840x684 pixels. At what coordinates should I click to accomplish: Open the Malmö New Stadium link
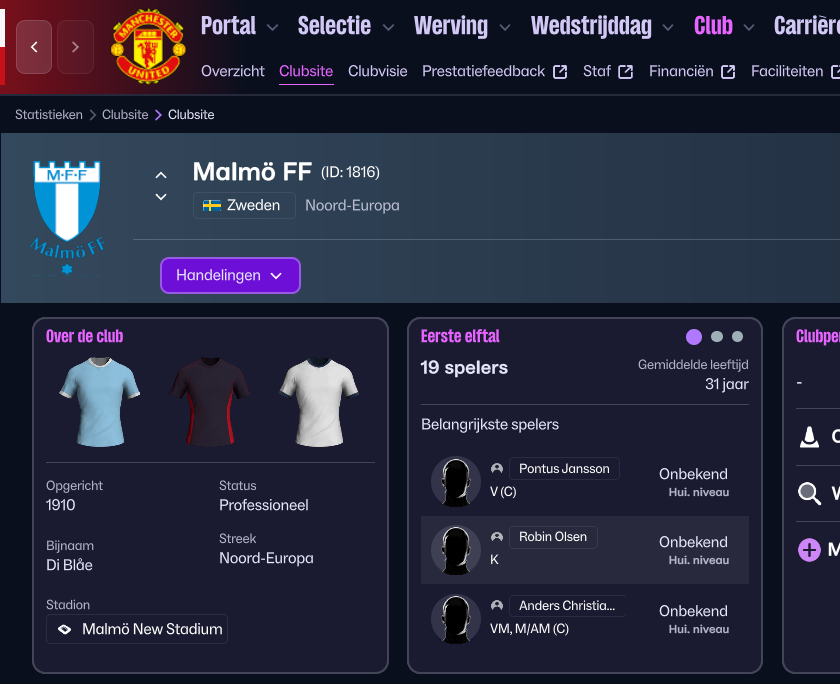click(138, 629)
